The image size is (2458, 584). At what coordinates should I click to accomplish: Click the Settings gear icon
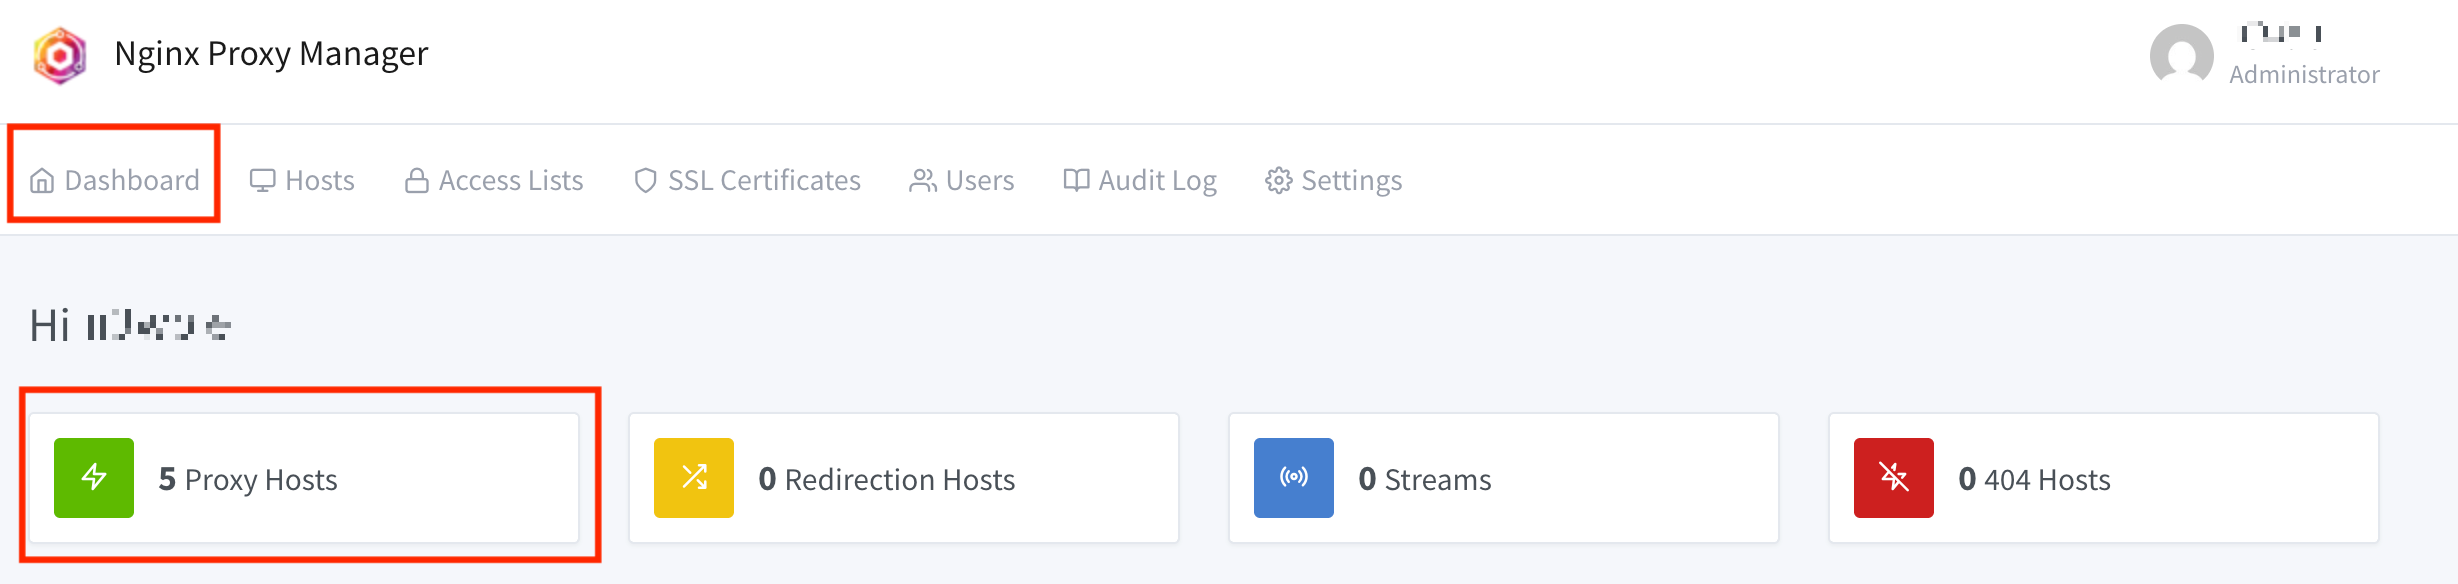[1279, 181]
